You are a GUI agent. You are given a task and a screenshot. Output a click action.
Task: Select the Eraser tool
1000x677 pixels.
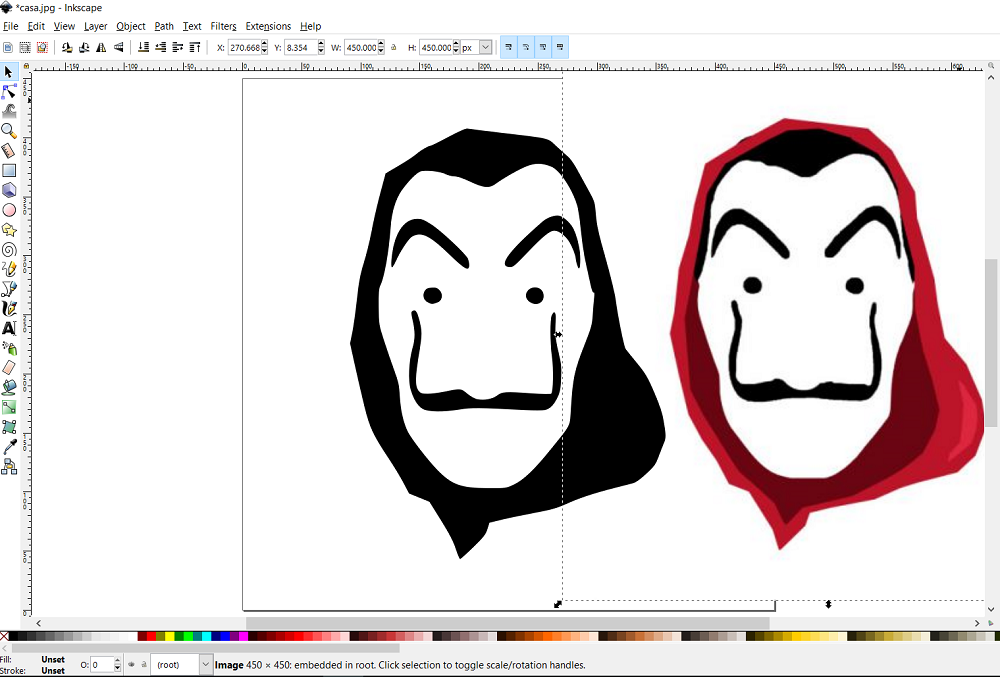click(9, 368)
